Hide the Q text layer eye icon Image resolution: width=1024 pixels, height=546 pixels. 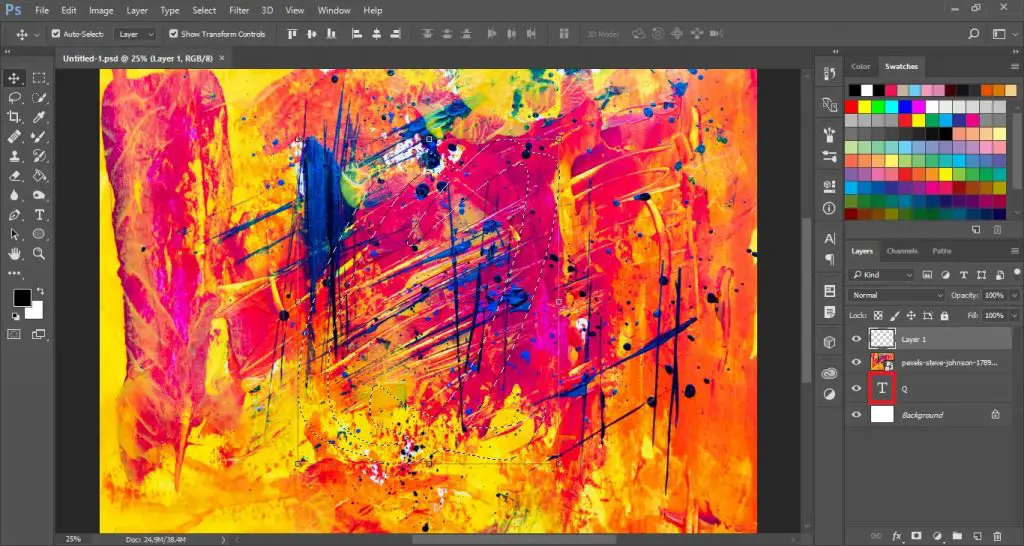[x=856, y=389]
